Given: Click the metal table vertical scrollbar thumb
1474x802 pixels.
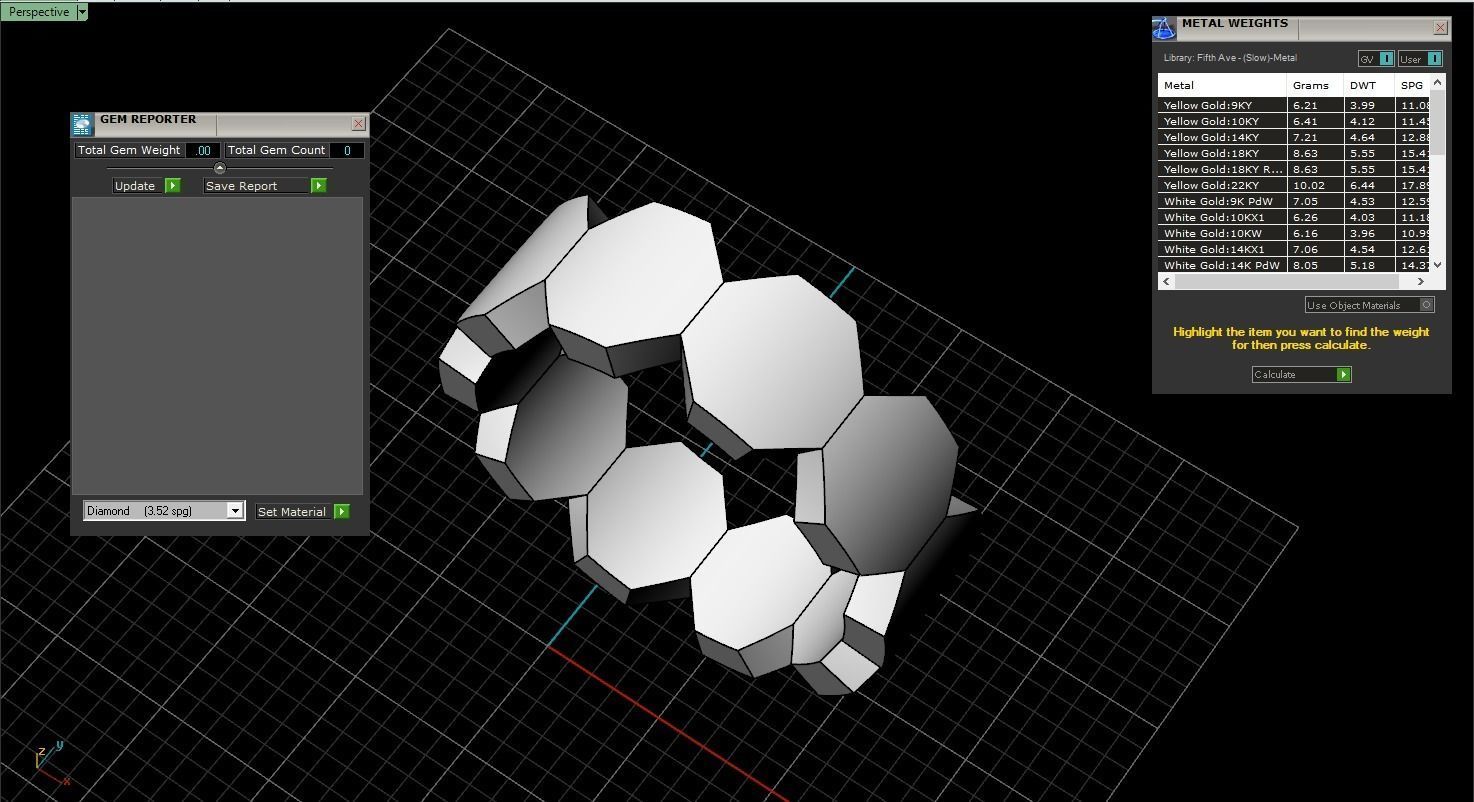Looking at the screenshot, I should pos(1438,122).
